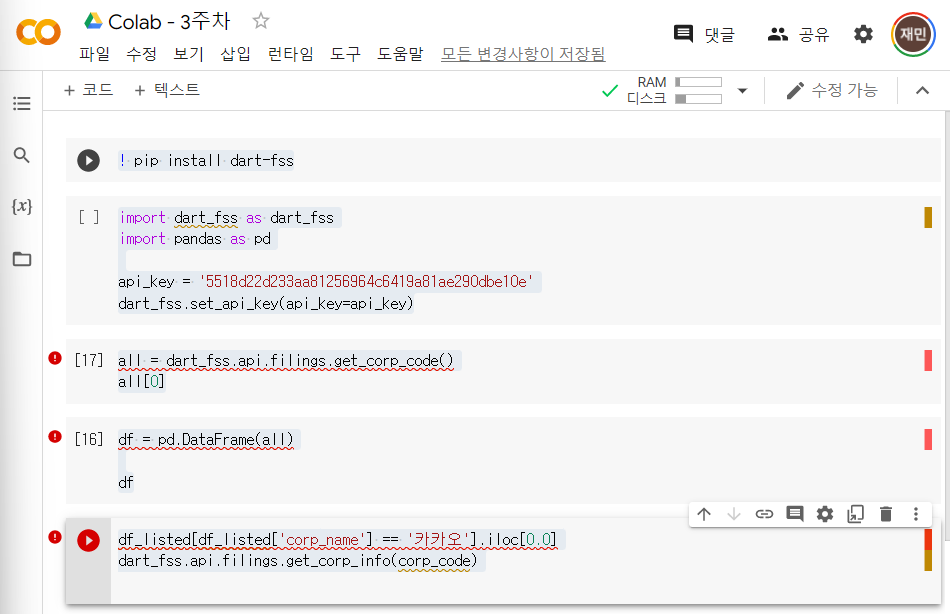Image resolution: width=950 pixels, height=614 pixels.
Task: Copy link to cell icon
Action: [764, 515]
